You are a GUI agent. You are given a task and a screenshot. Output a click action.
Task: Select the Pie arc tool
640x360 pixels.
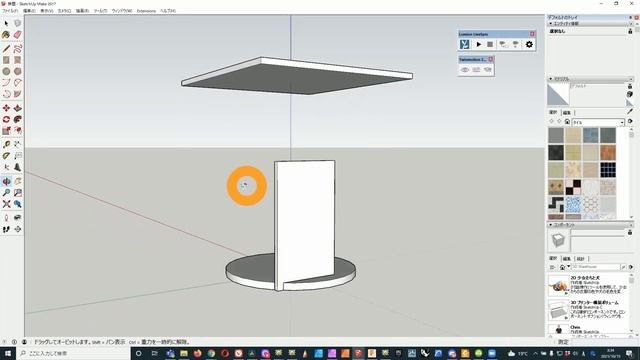coord(17,93)
